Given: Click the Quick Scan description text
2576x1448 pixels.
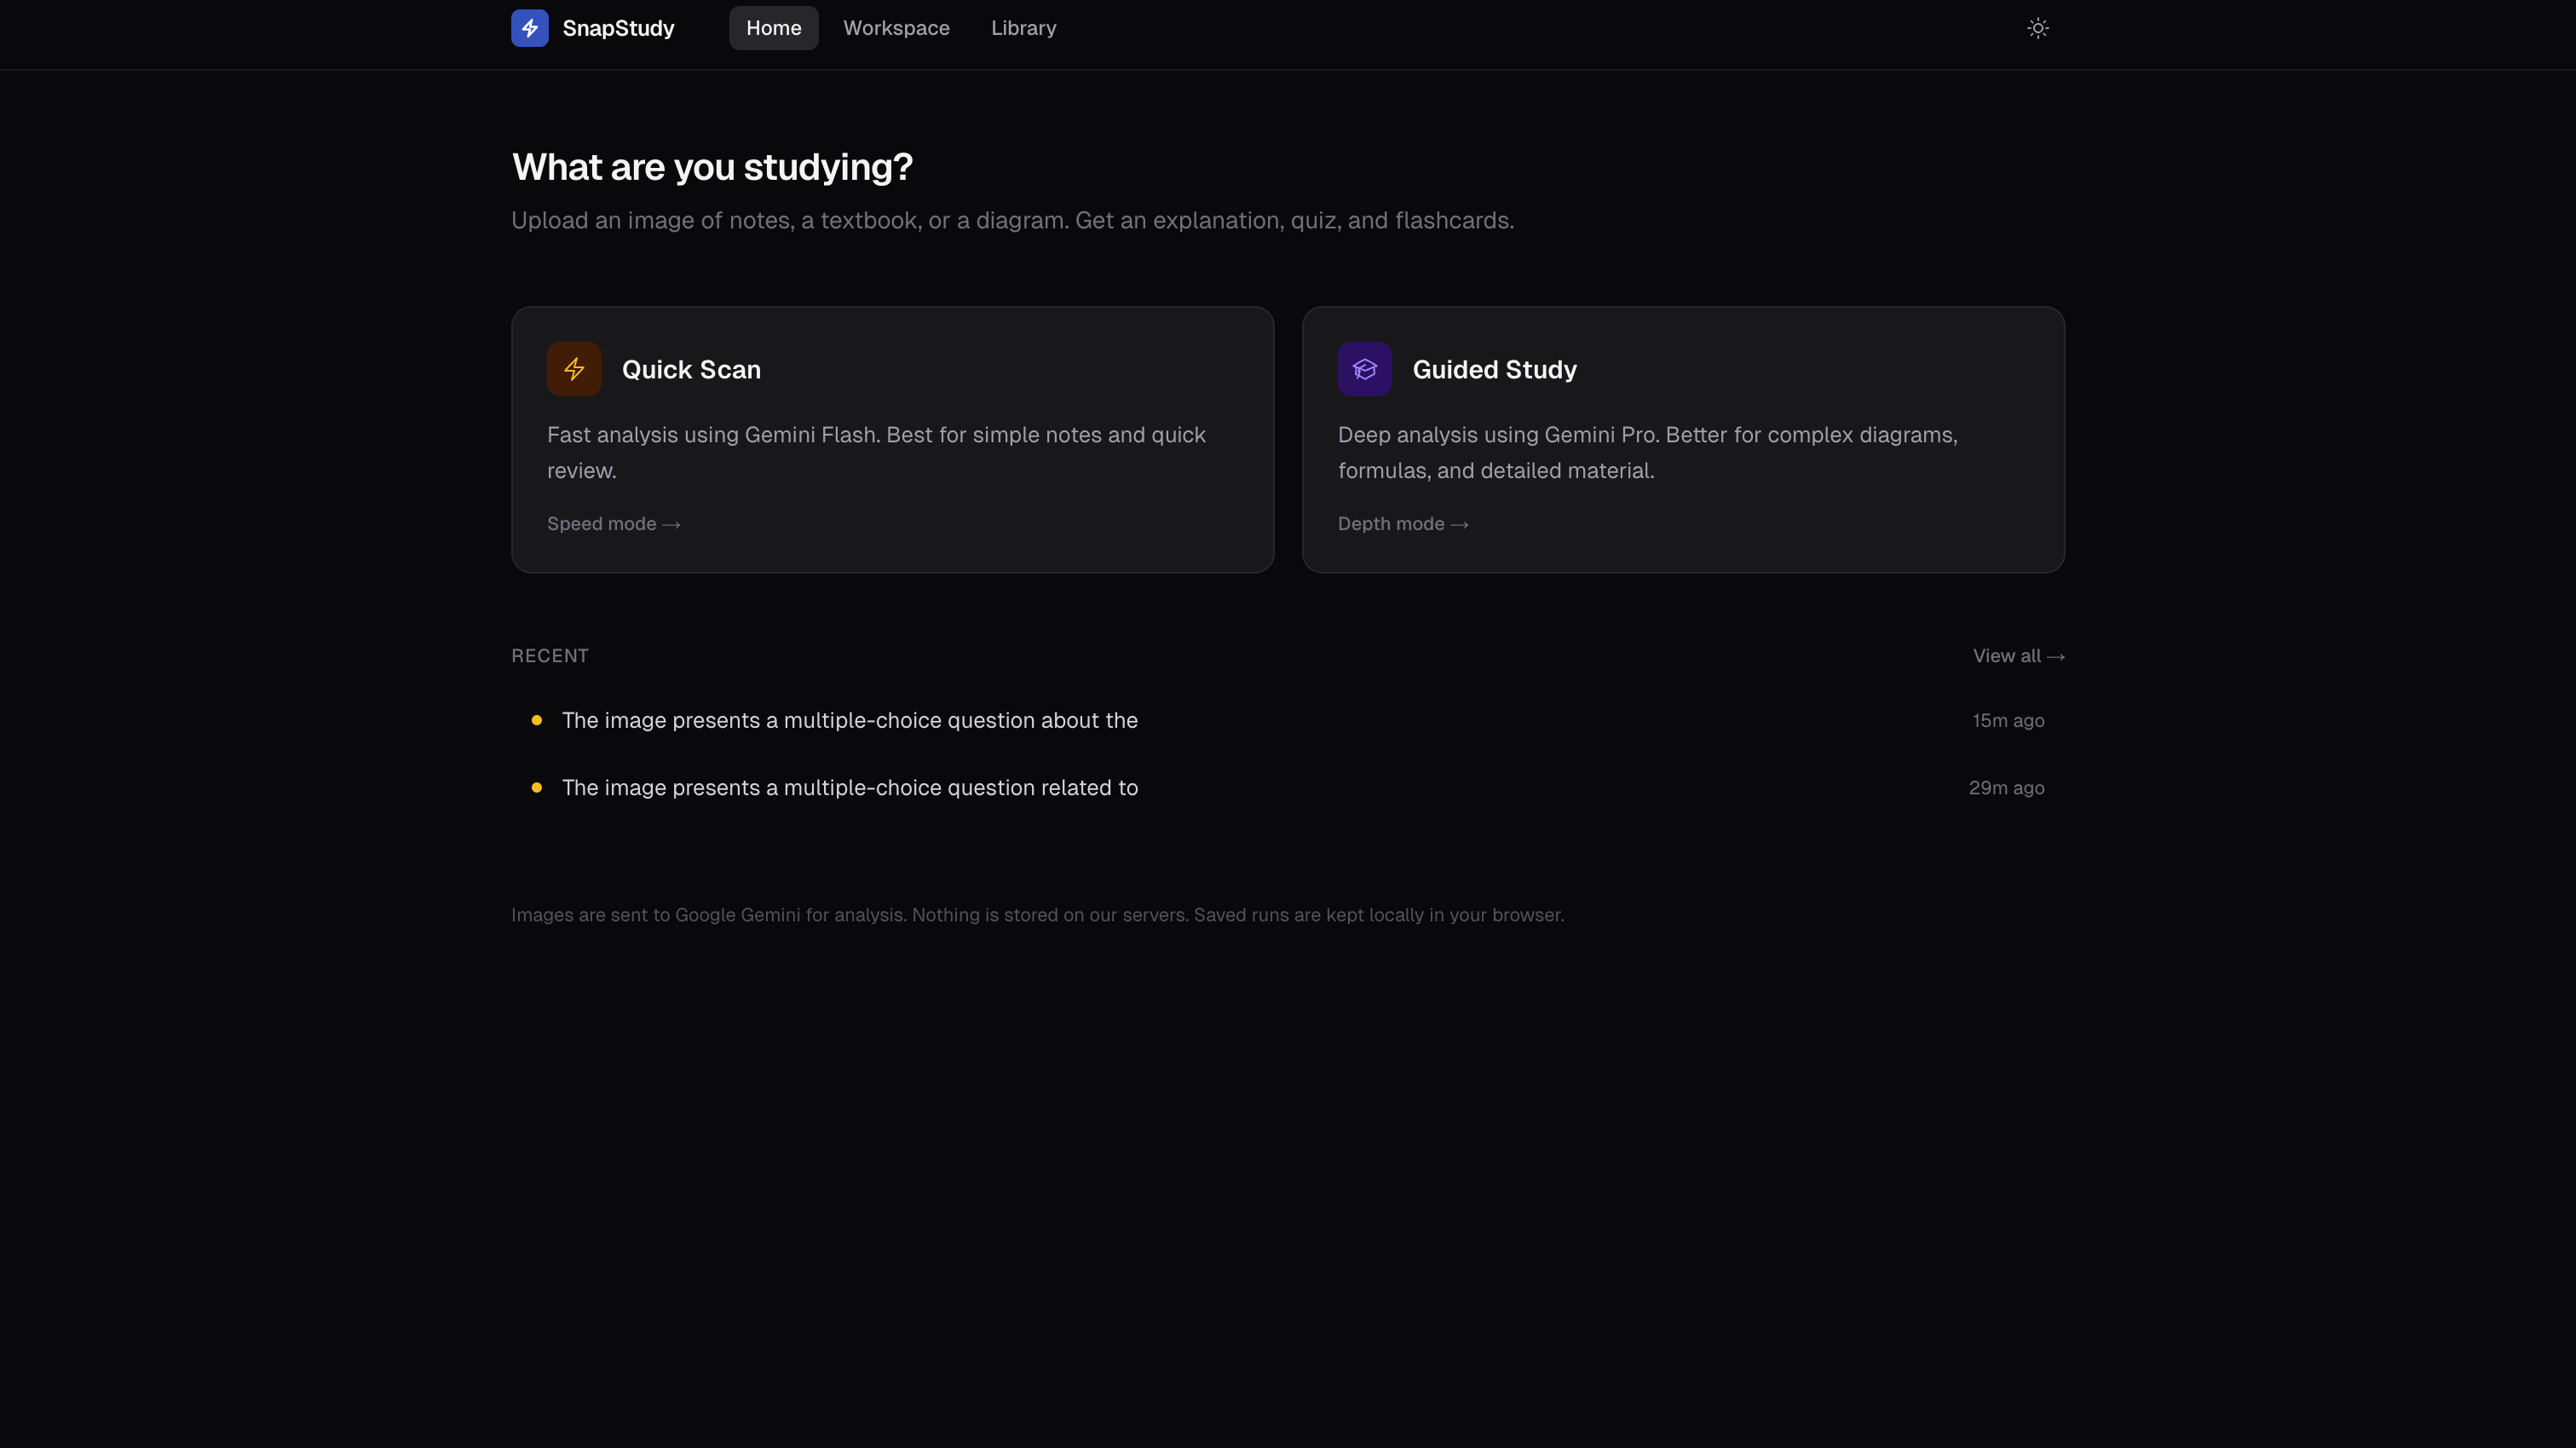Looking at the screenshot, I should (x=876, y=452).
